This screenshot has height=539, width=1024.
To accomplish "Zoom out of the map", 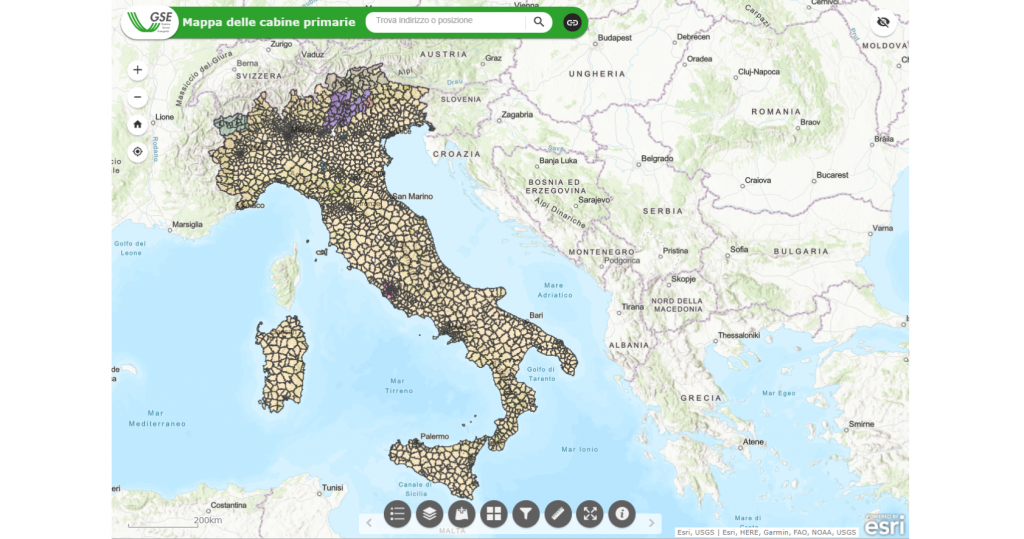I will click(138, 97).
